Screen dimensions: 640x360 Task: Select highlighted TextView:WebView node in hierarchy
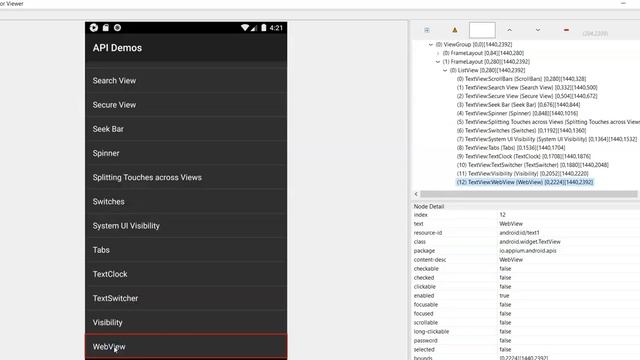pos(525,182)
